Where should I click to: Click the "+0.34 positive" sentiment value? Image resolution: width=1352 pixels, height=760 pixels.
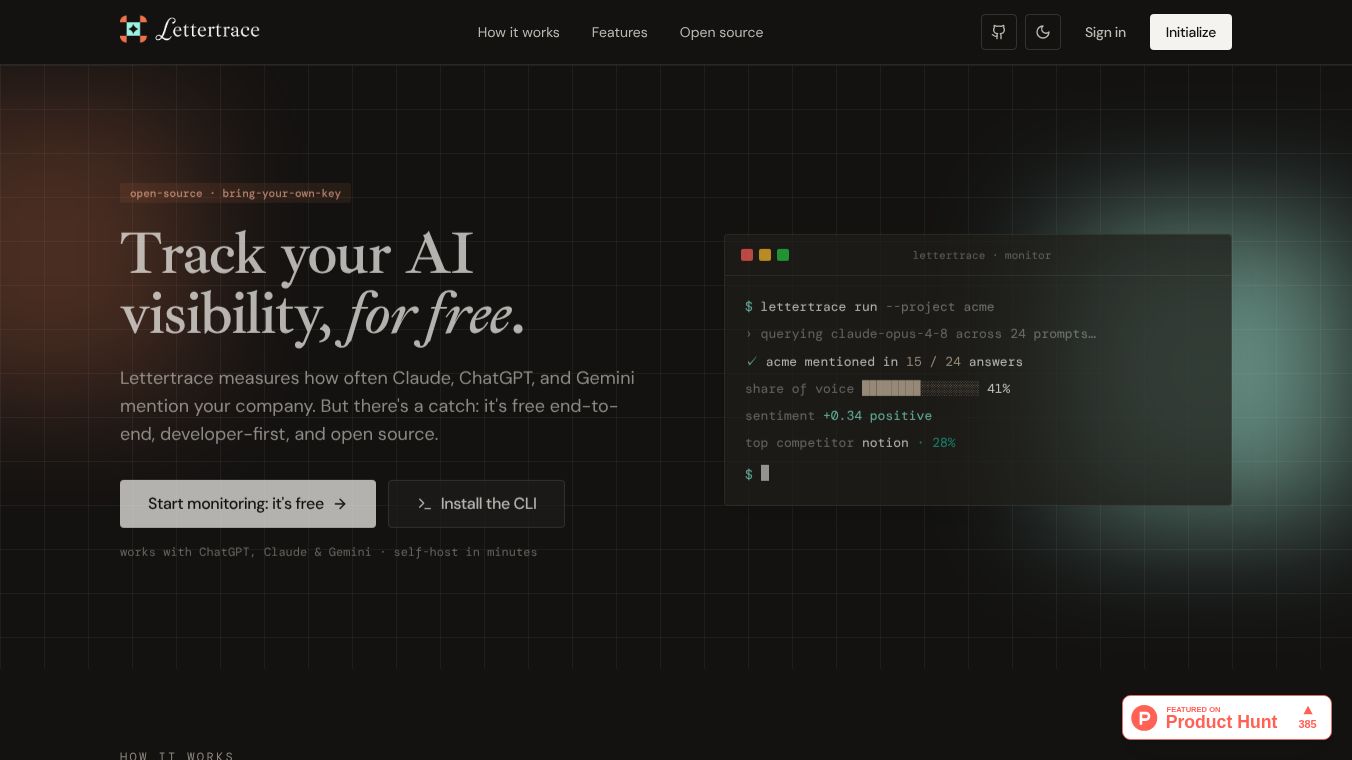[x=877, y=416]
